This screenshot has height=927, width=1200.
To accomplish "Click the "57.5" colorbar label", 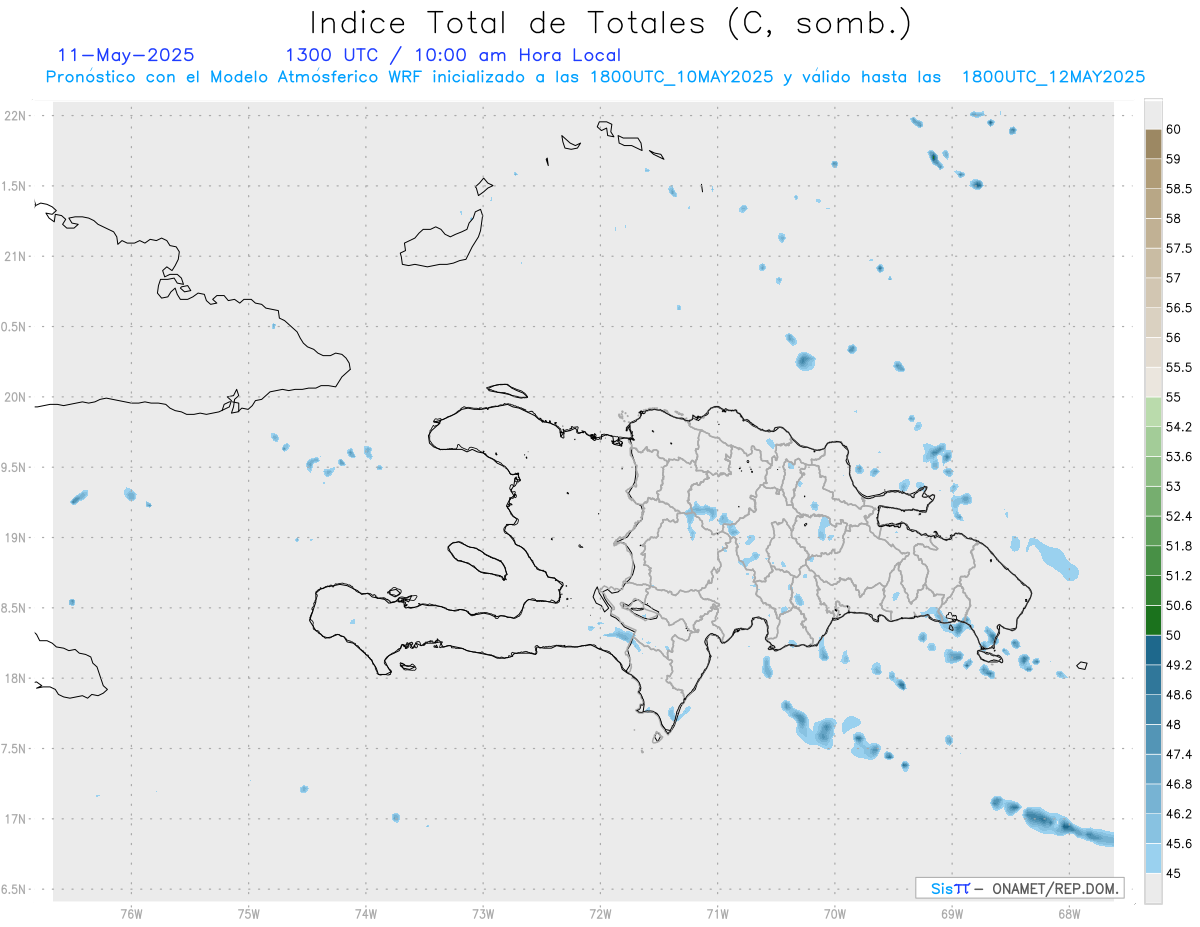I will pyautogui.click(x=1178, y=248).
